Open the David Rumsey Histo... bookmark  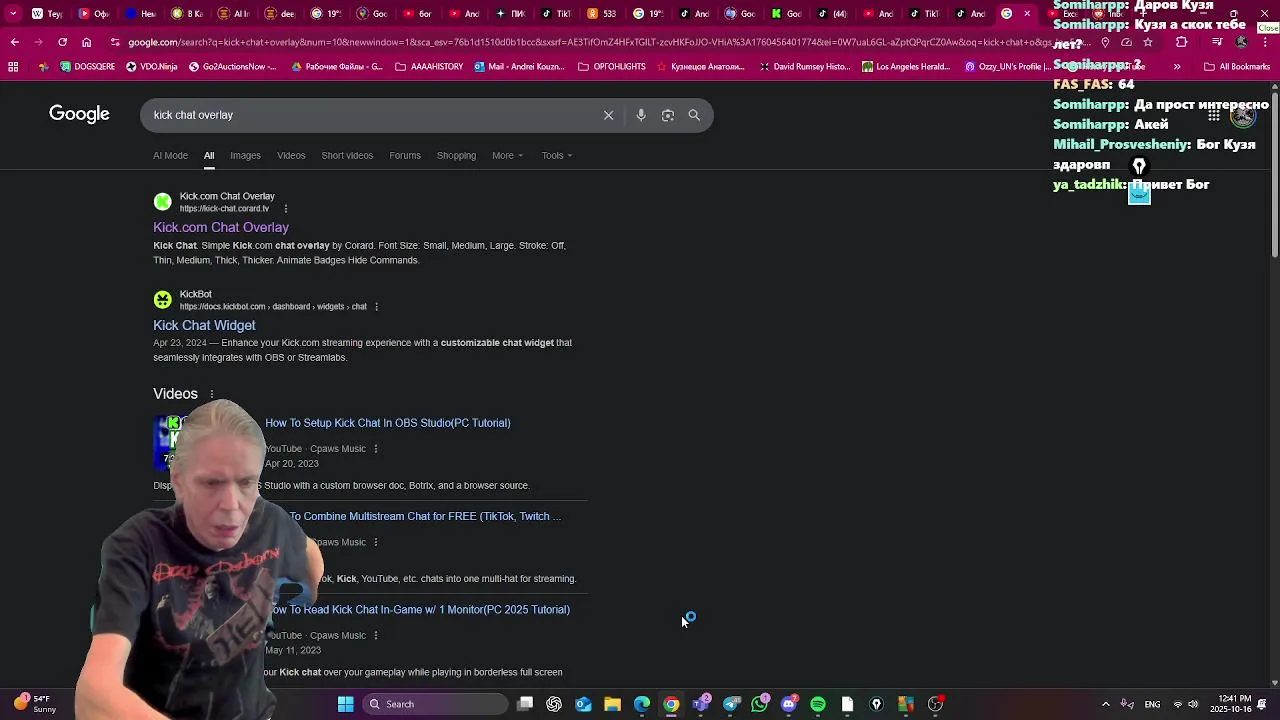pyautogui.click(x=803, y=67)
